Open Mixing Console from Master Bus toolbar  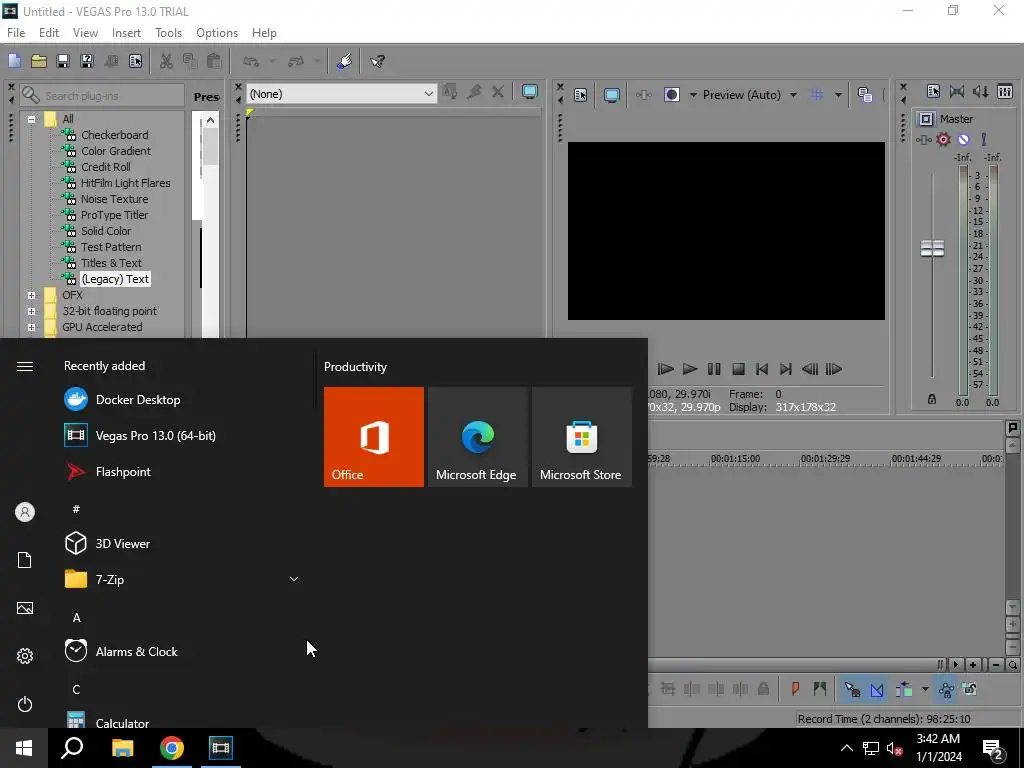(x=1005, y=92)
